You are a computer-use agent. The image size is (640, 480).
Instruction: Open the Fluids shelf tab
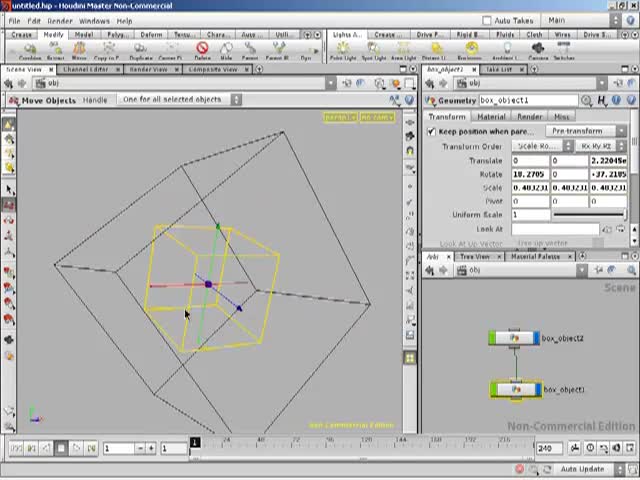point(505,35)
